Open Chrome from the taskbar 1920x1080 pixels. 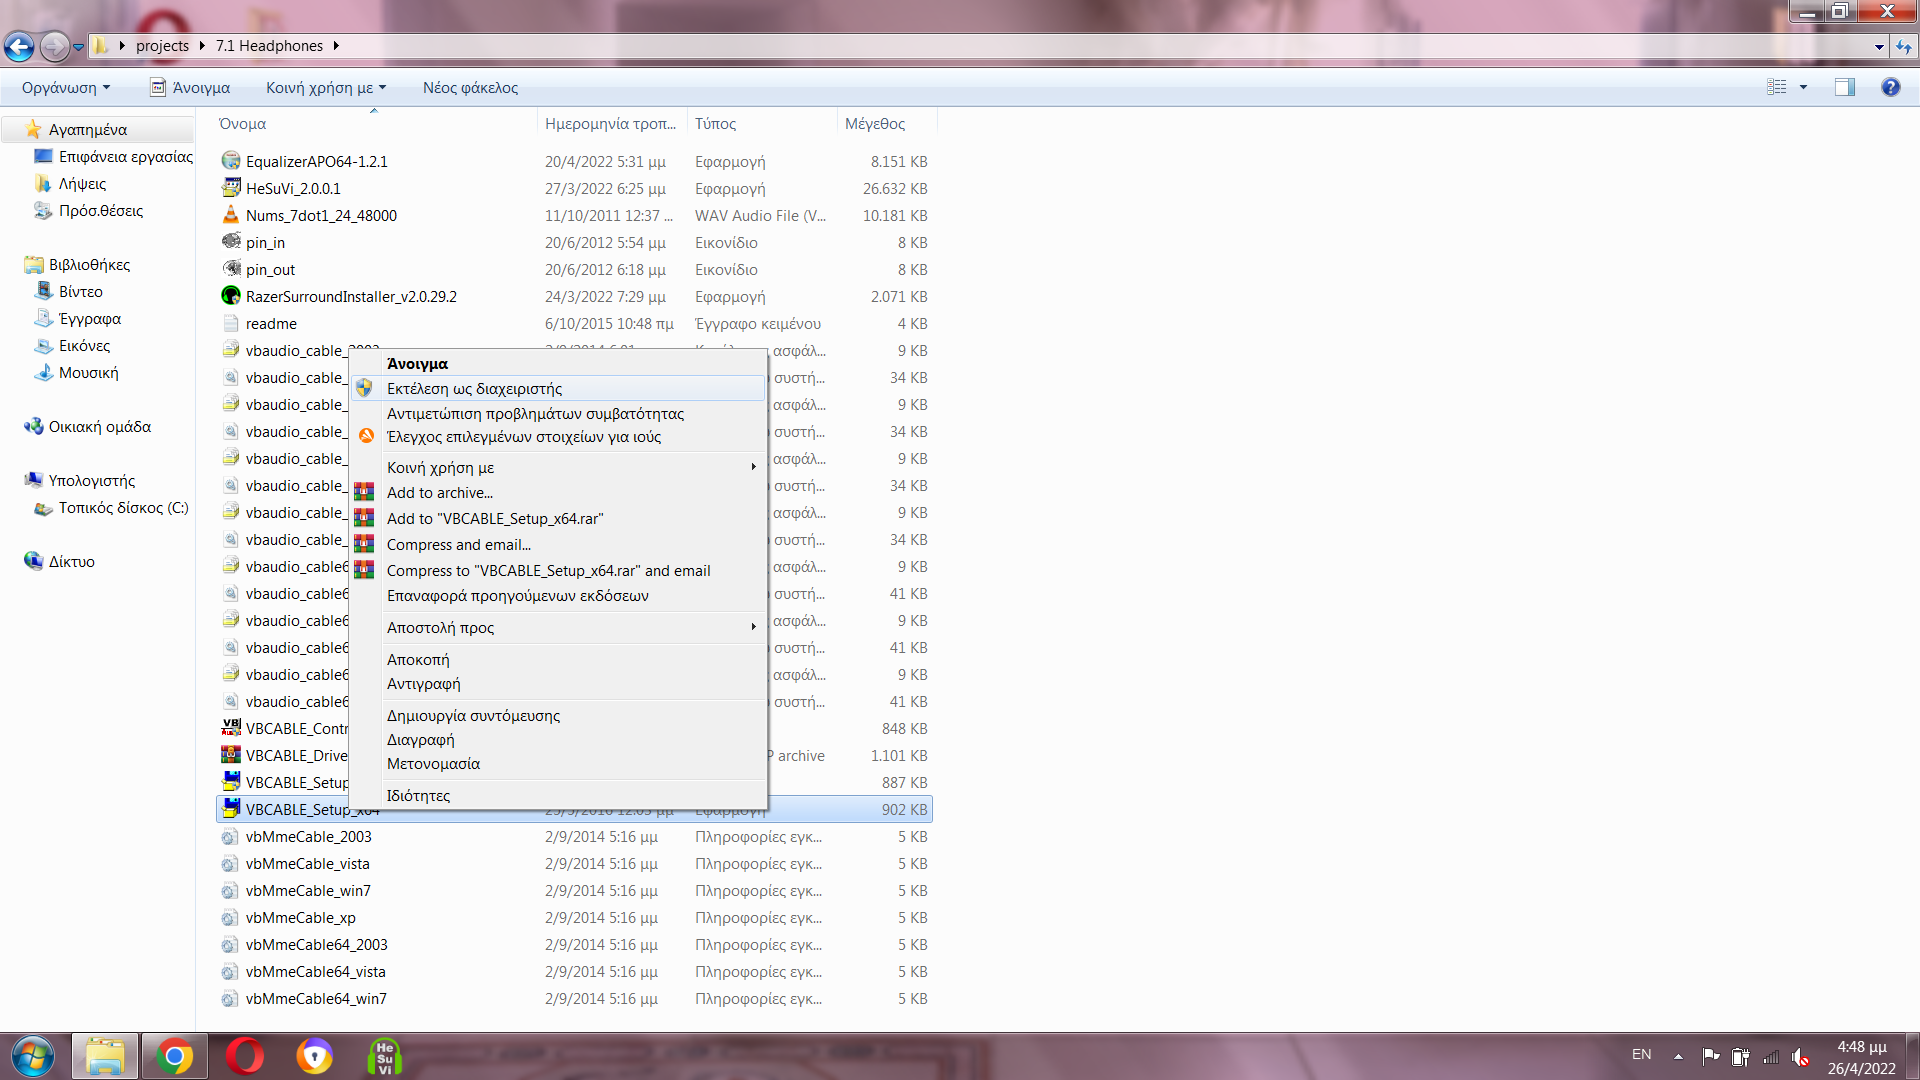pyautogui.click(x=174, y=1056)
